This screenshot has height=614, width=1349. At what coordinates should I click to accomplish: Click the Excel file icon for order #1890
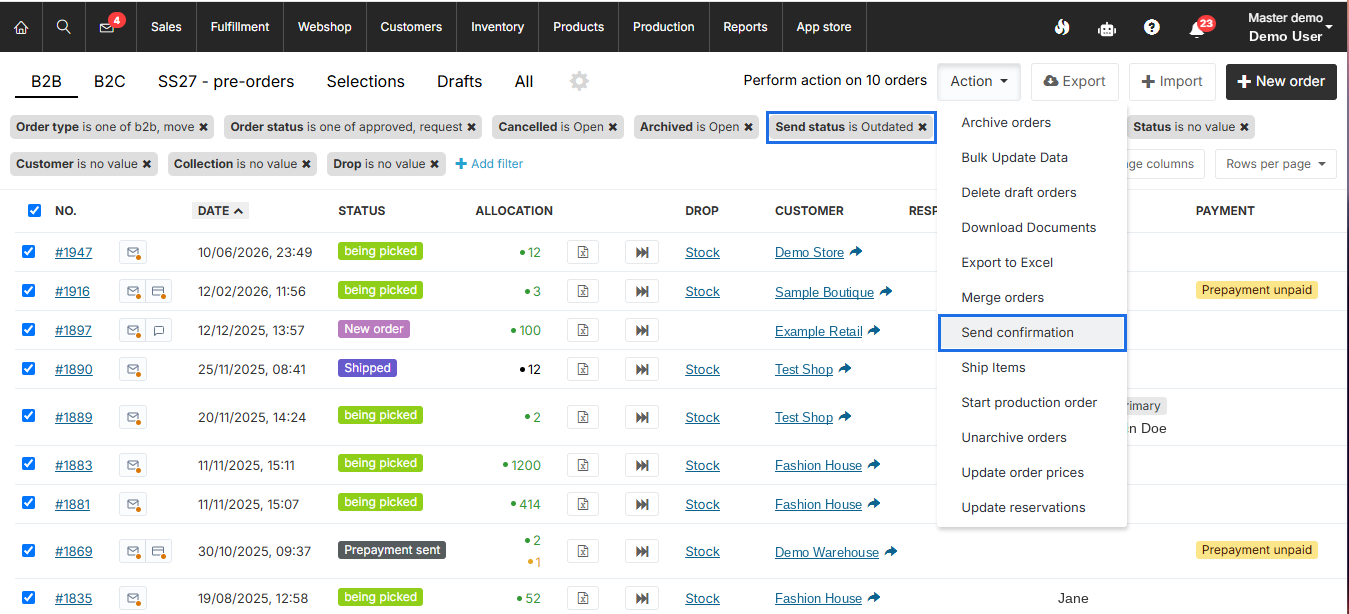(582, 369)
